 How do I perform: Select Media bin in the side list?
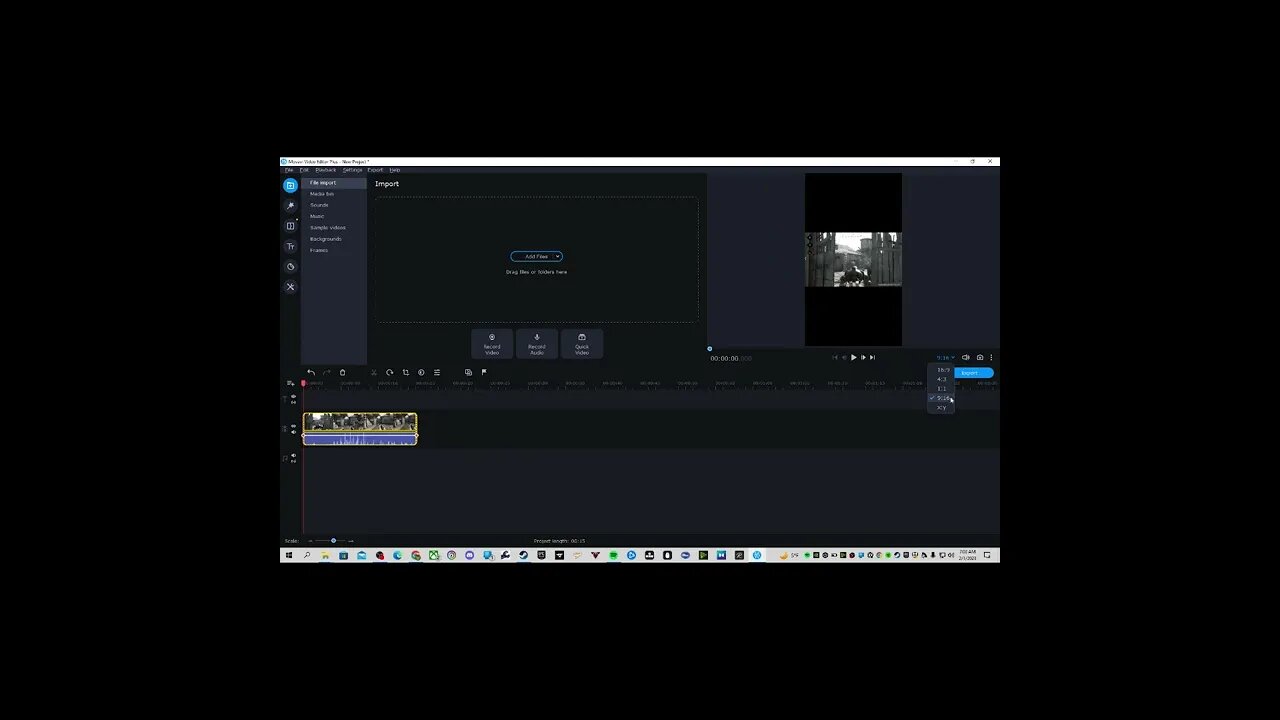tap(334, 194)
